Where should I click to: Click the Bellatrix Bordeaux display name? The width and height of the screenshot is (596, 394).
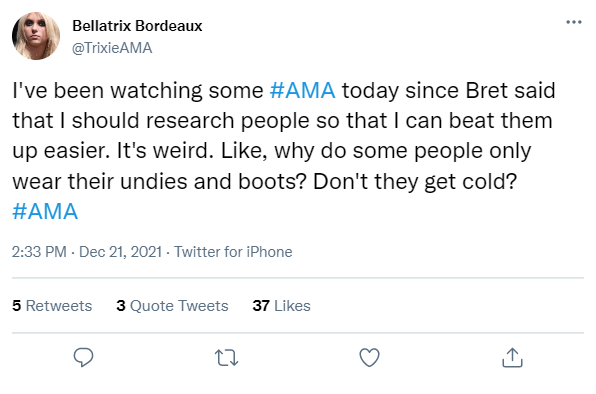(137, 26)
